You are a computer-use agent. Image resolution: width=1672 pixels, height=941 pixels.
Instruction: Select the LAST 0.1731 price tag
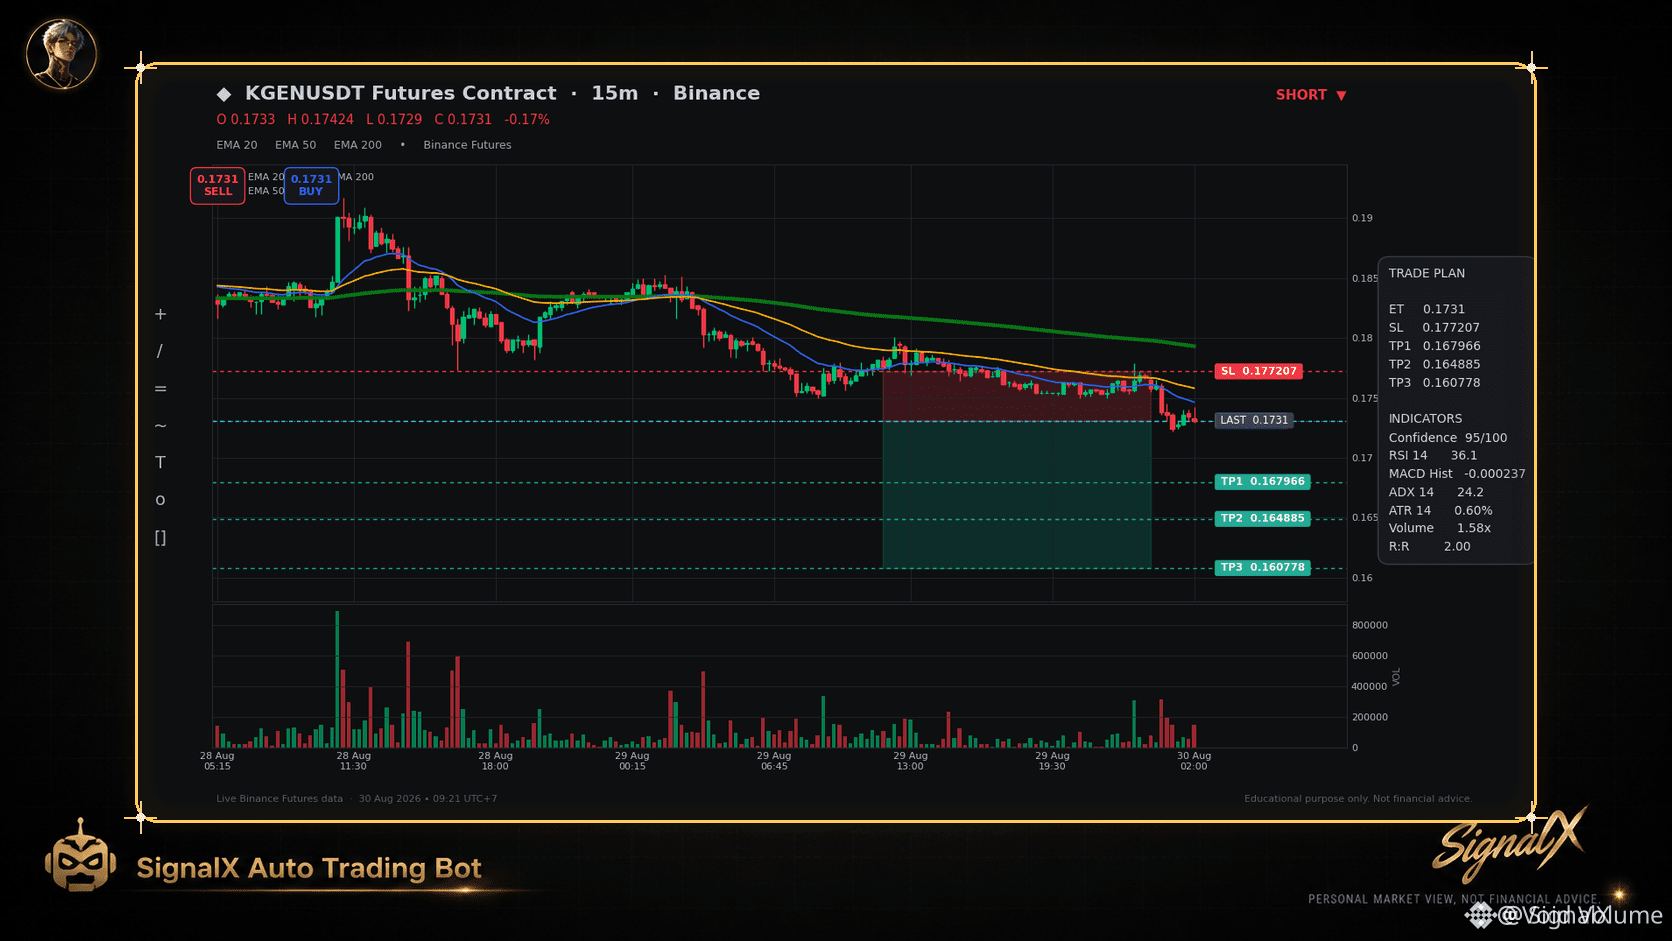pos(1254,420)
